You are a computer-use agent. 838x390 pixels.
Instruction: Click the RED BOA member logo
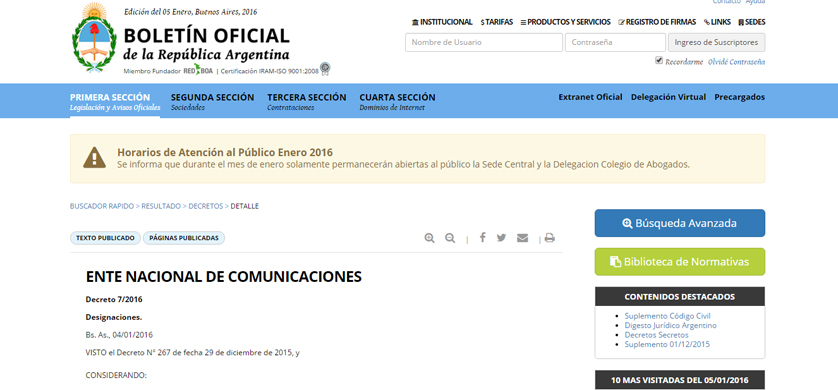coord(198,70)
